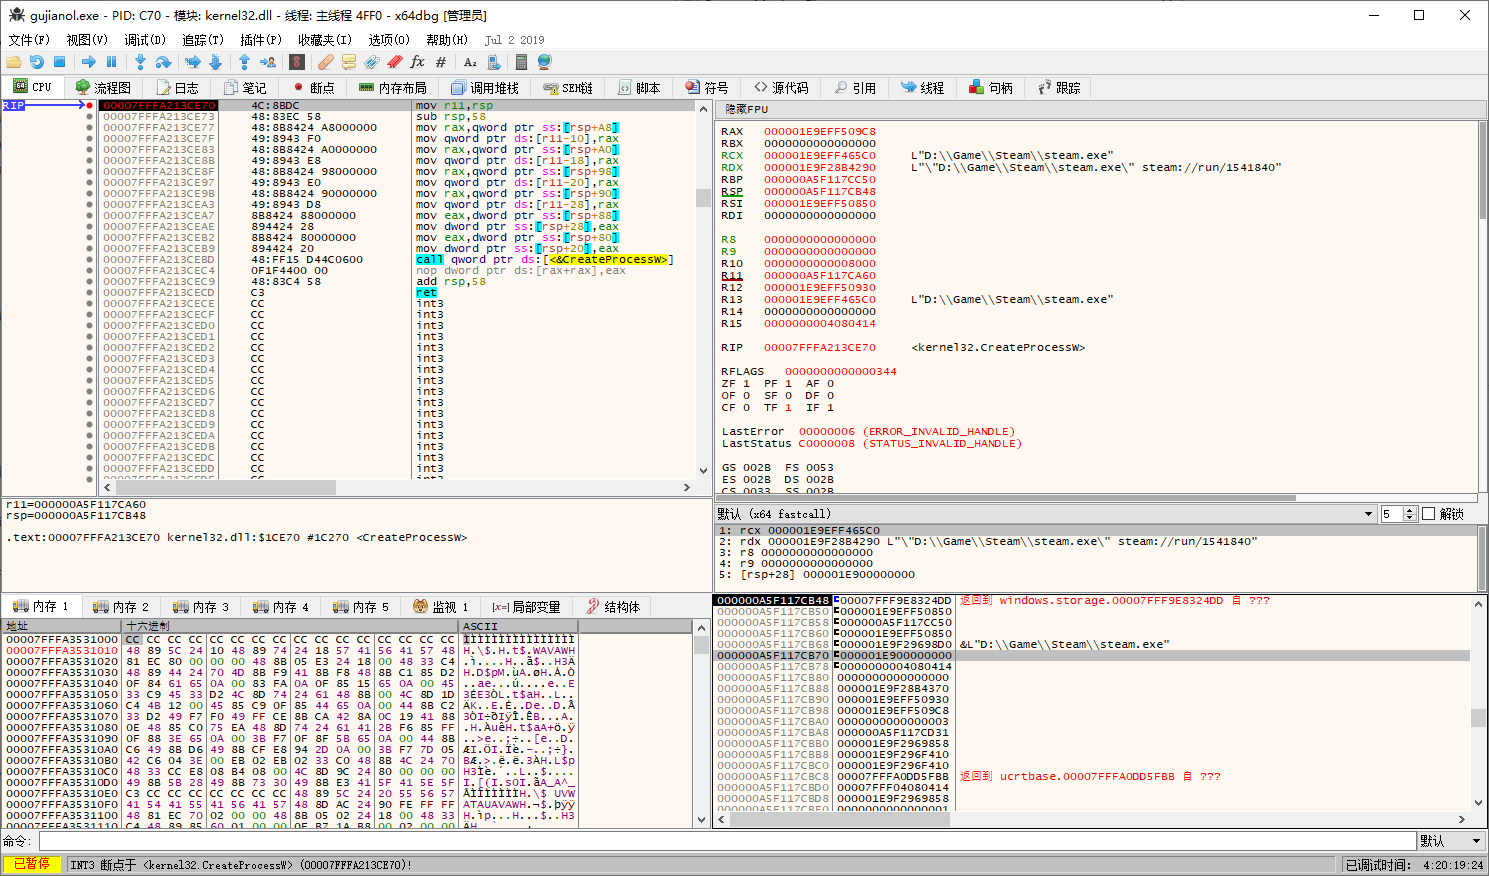Open the 调用堆栈 call stack tab

click(485, 87)
